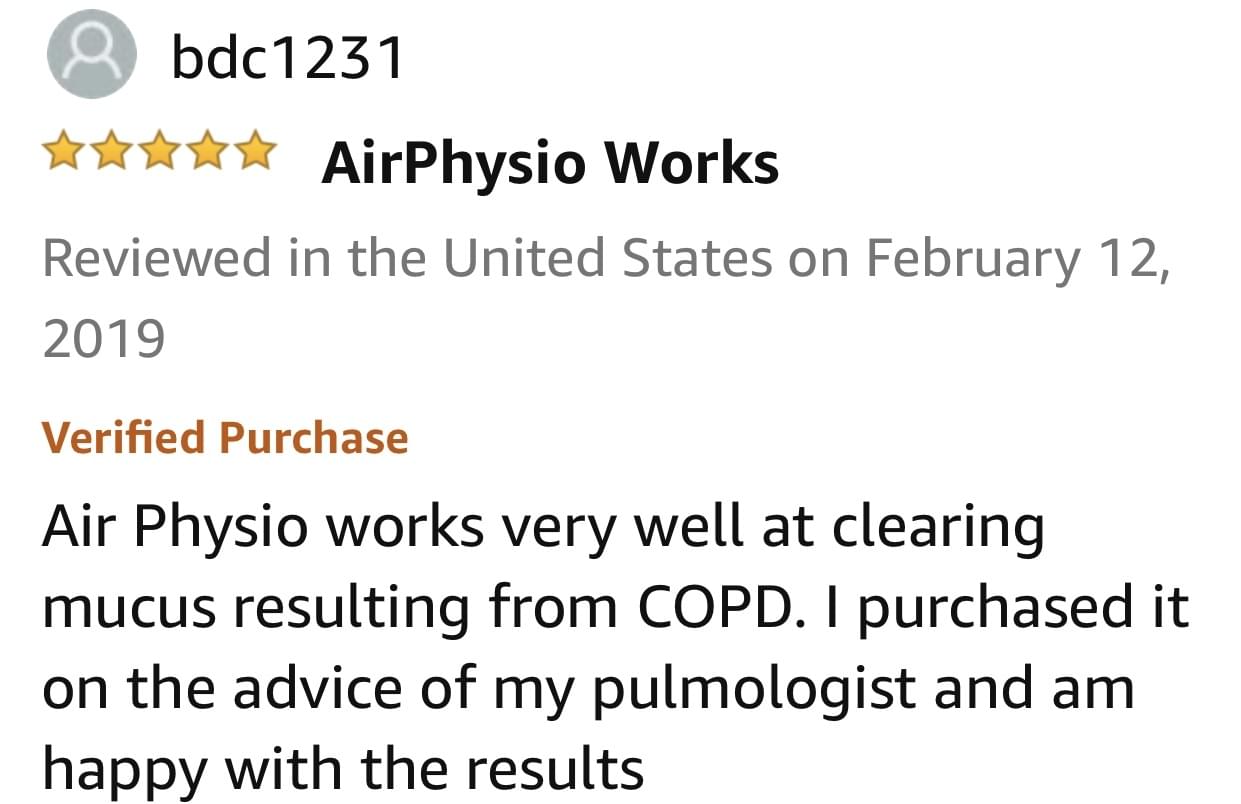Click the first gold rating star

(x=65, y=153)
